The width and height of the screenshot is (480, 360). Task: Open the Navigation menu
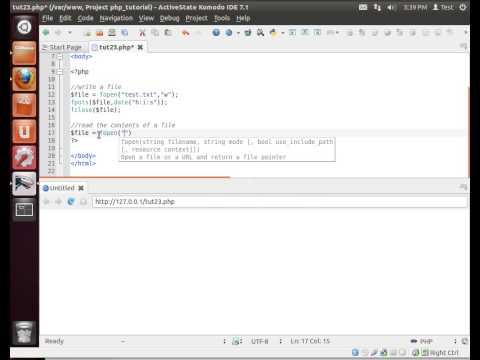tap(116, 18)
